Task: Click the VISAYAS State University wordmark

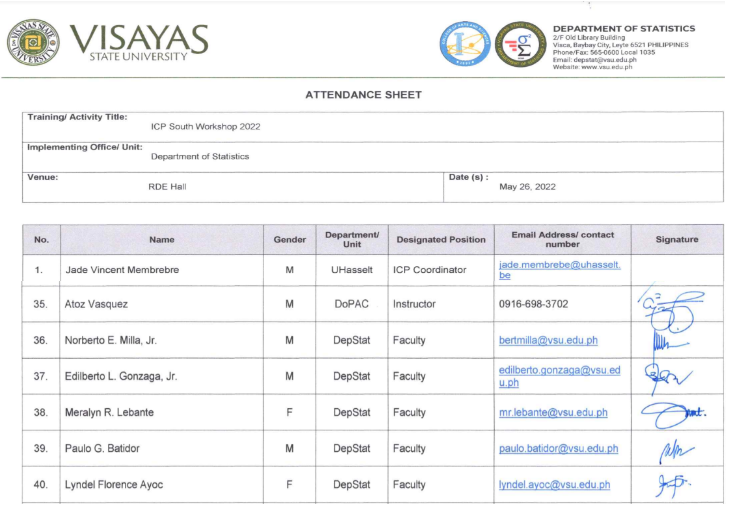Action: (139, 43)
